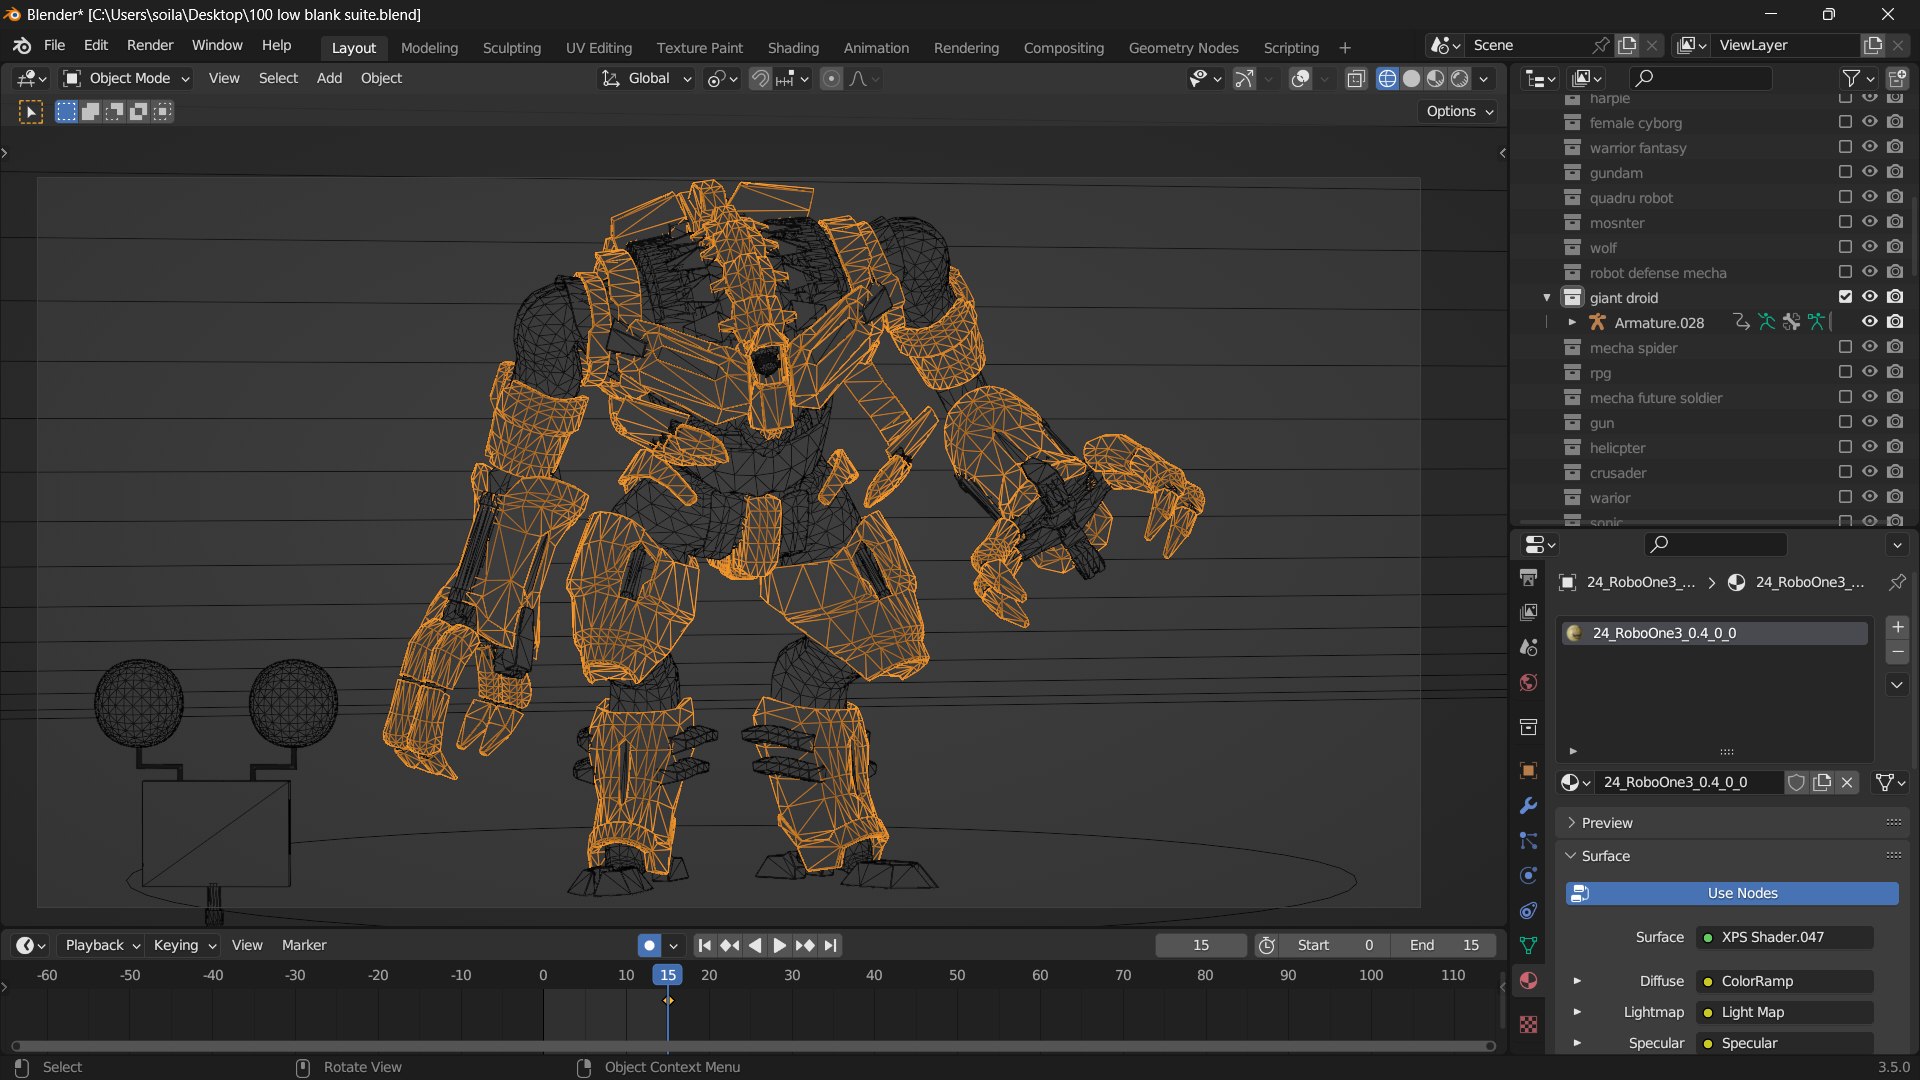
Task: Click the XPS Shader.047 surface field
Action: (x=1785, y=937)
